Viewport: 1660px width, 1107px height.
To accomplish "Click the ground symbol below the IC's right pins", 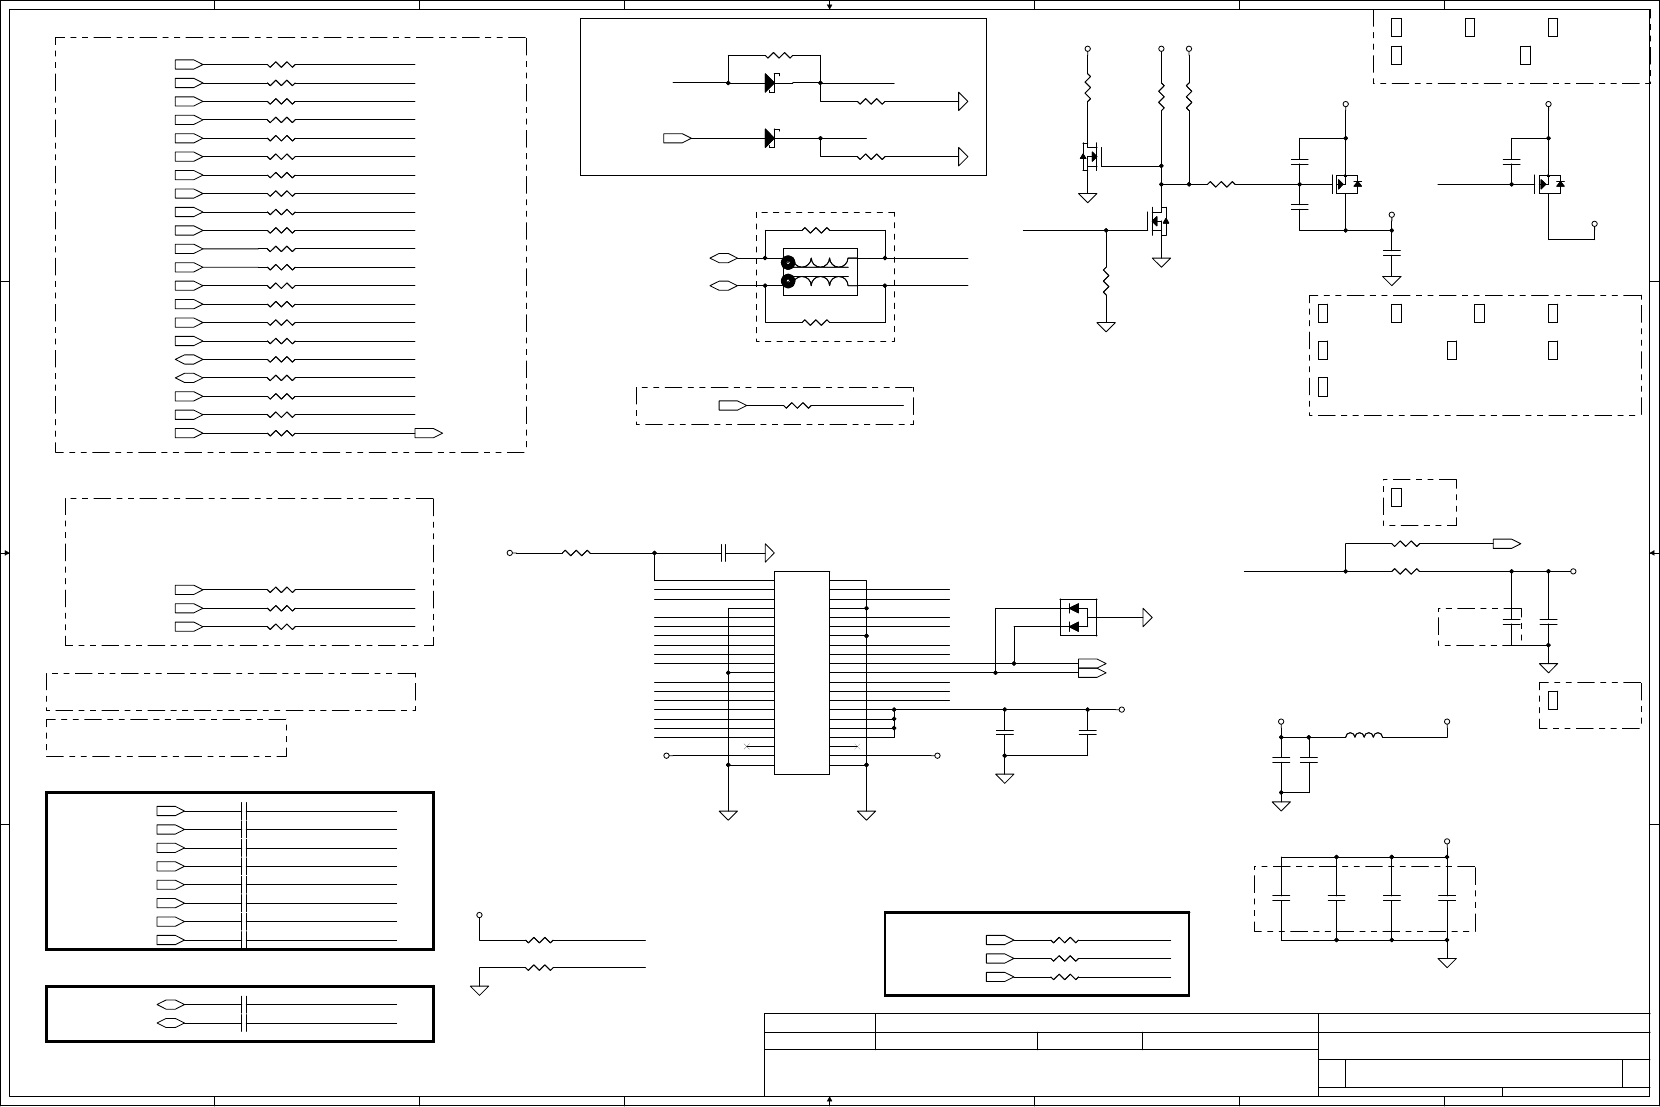I will (x=867, y=815).
